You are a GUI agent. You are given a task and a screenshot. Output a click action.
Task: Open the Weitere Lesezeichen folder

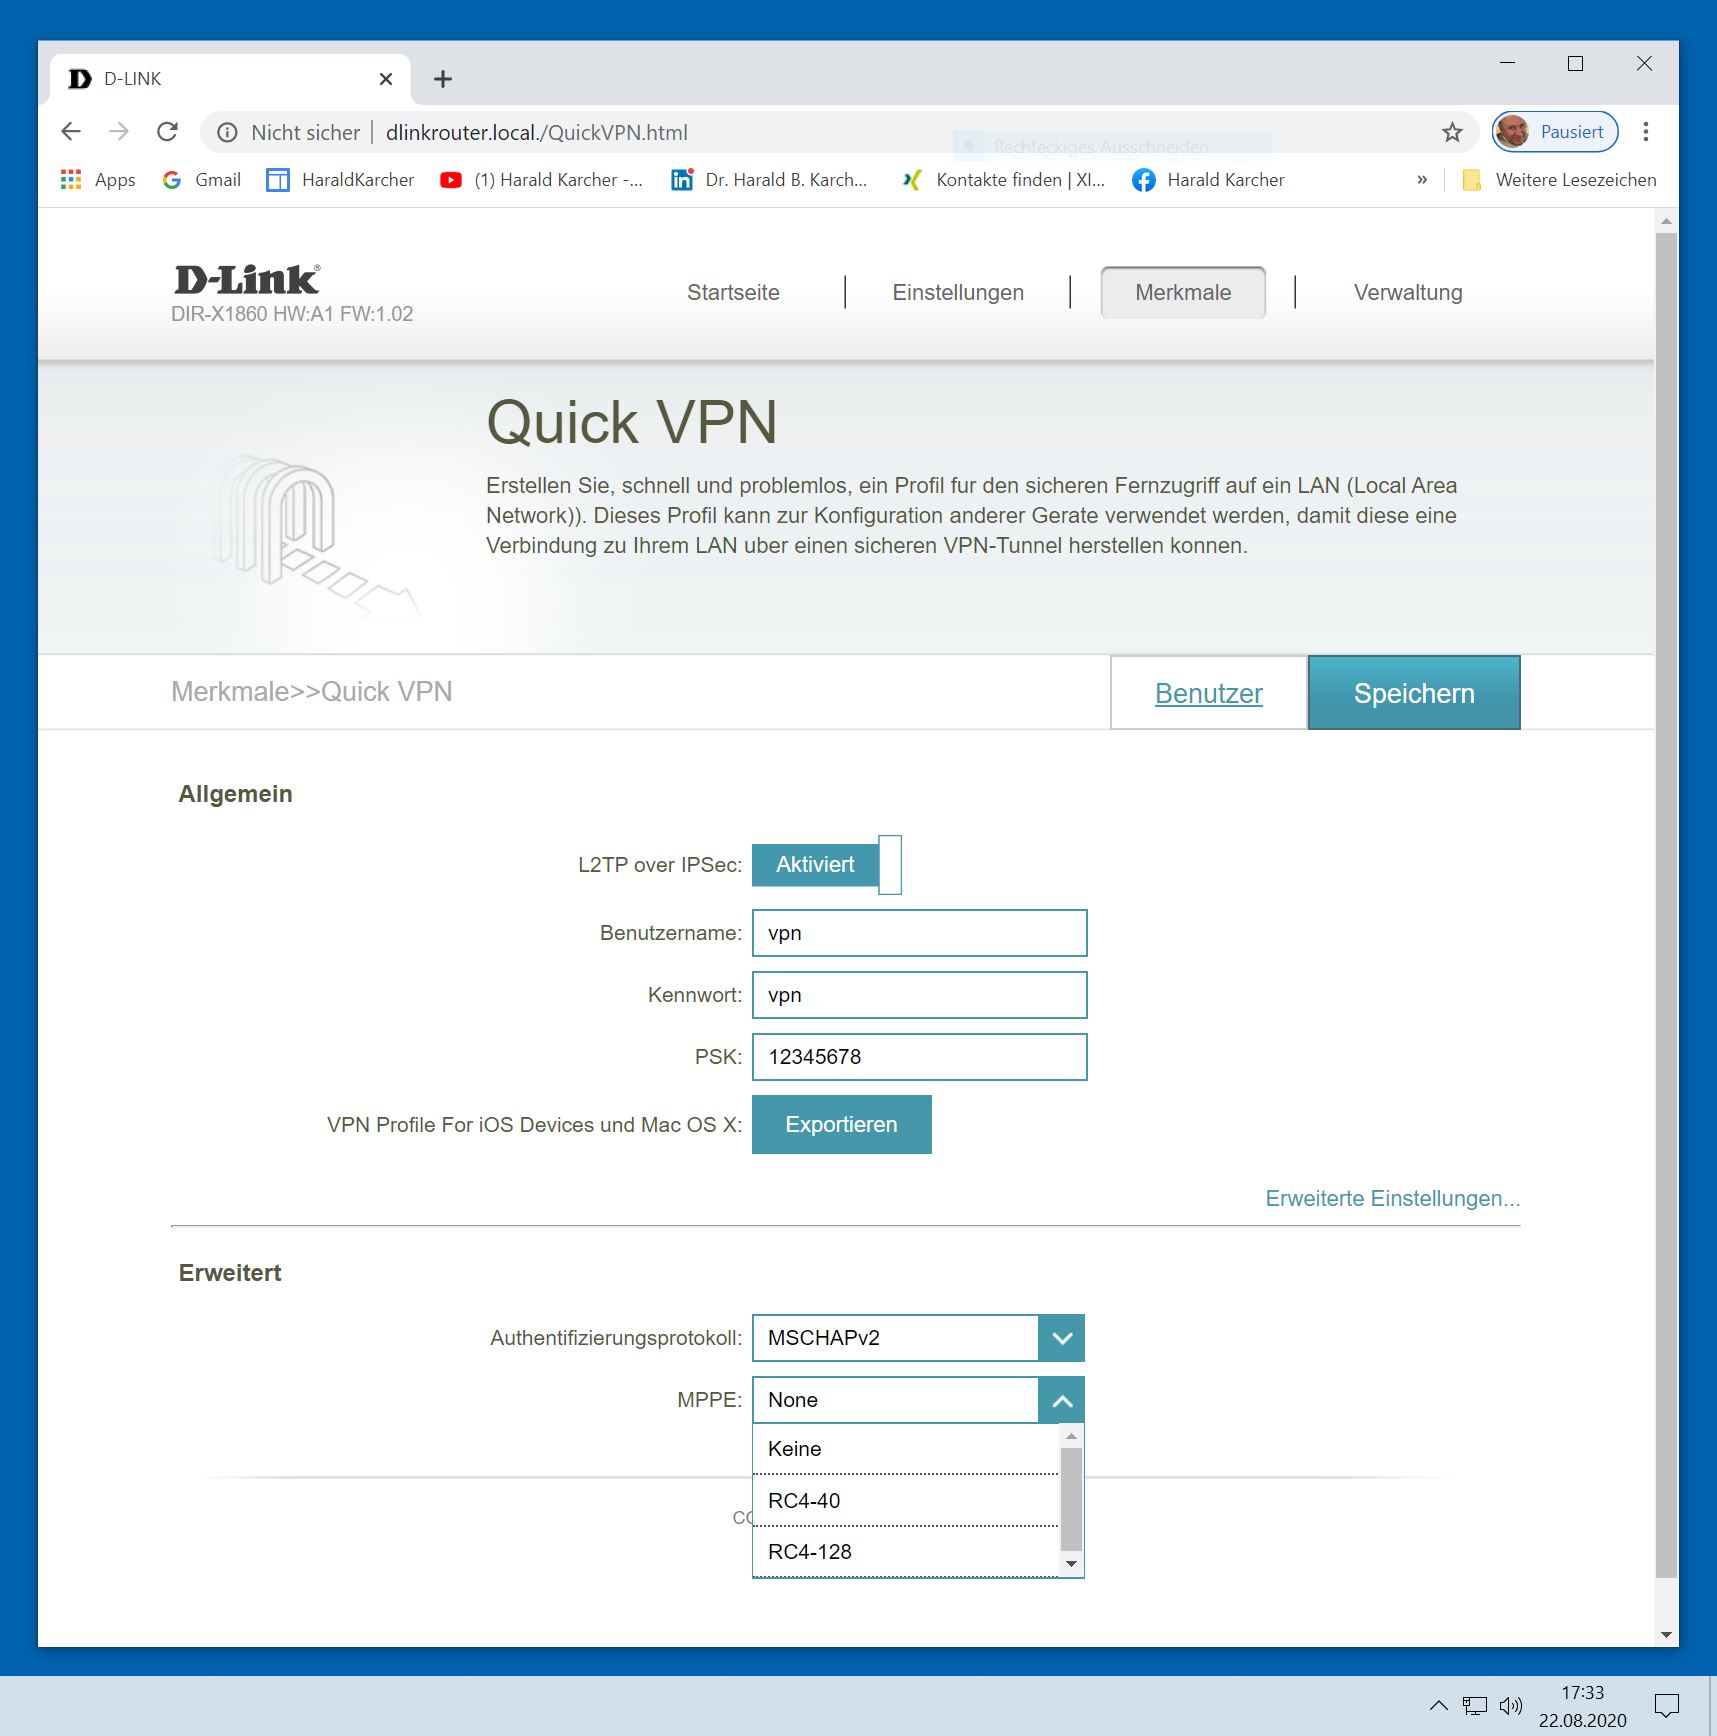(x=1559, y=180)
